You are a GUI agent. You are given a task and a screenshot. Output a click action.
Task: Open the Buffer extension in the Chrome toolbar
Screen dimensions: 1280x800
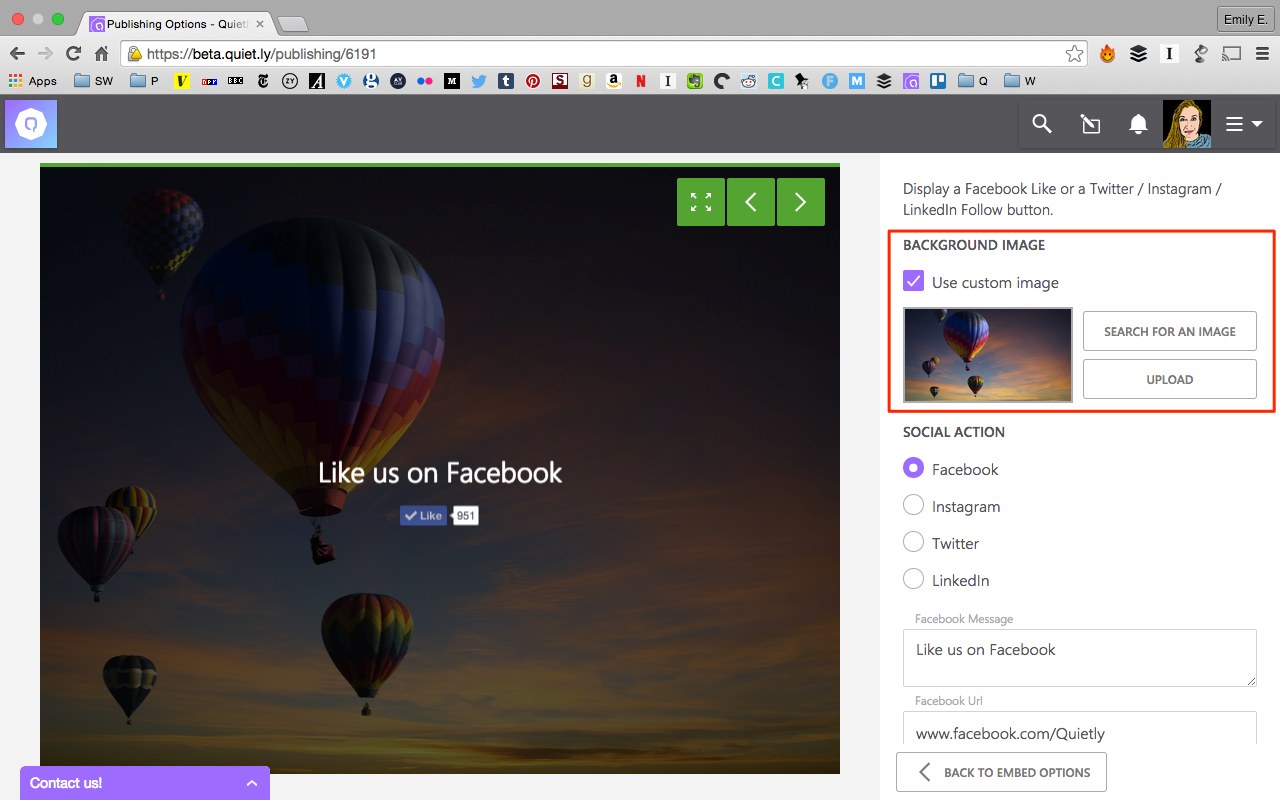(x=1138, y=54)
